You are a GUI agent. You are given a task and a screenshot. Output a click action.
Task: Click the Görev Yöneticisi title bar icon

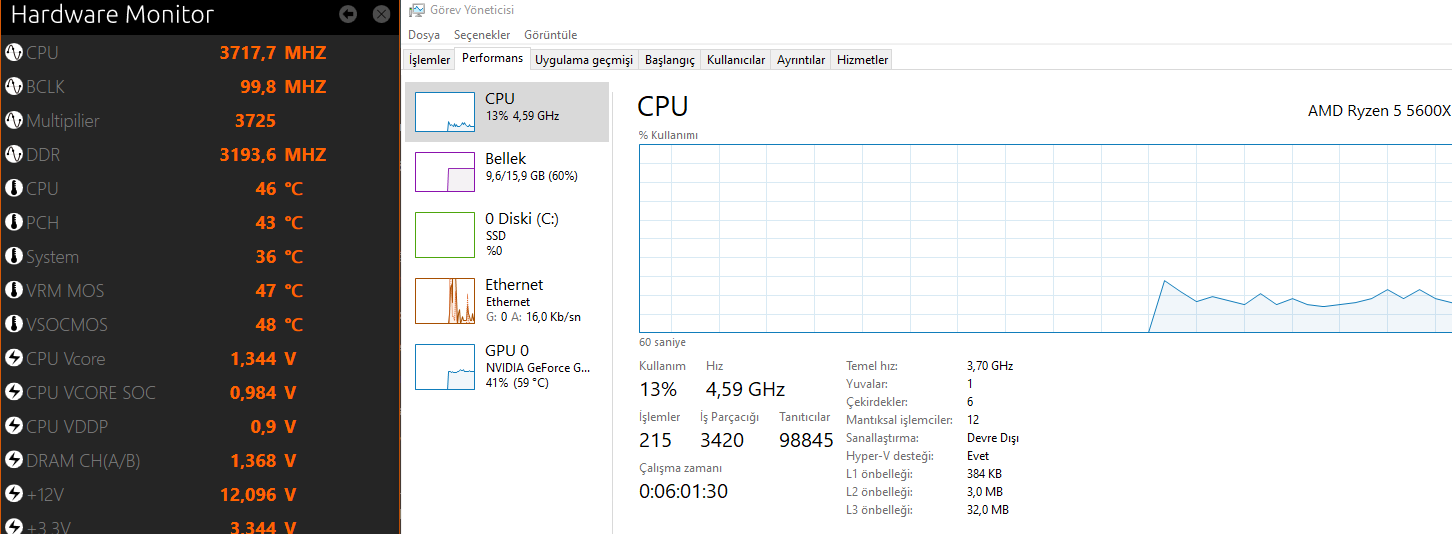(416, 10)
